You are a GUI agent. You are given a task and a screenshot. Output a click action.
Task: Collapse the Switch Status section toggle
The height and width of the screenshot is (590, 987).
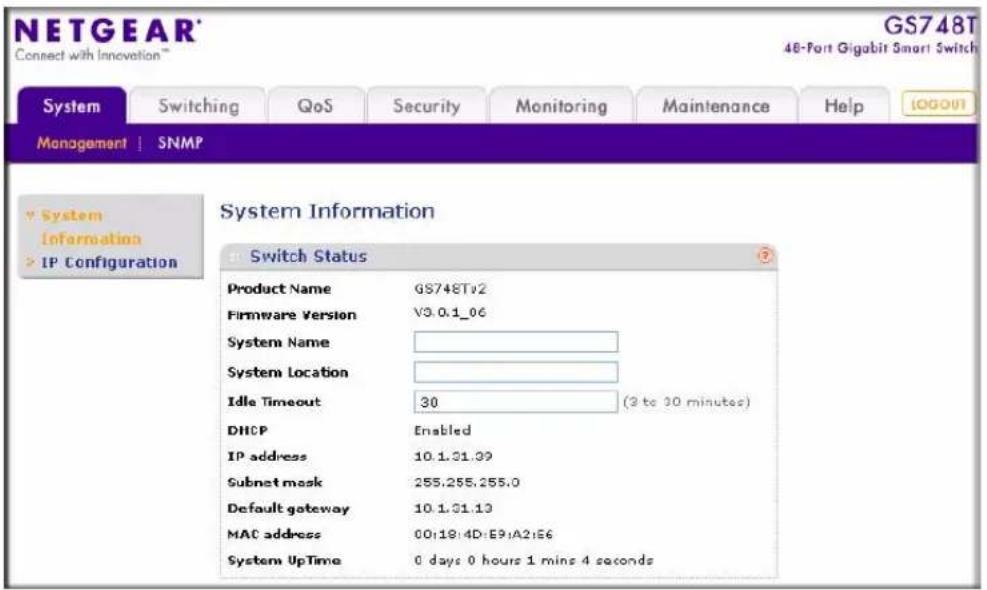pyautogui.click(x=234, y=257)
